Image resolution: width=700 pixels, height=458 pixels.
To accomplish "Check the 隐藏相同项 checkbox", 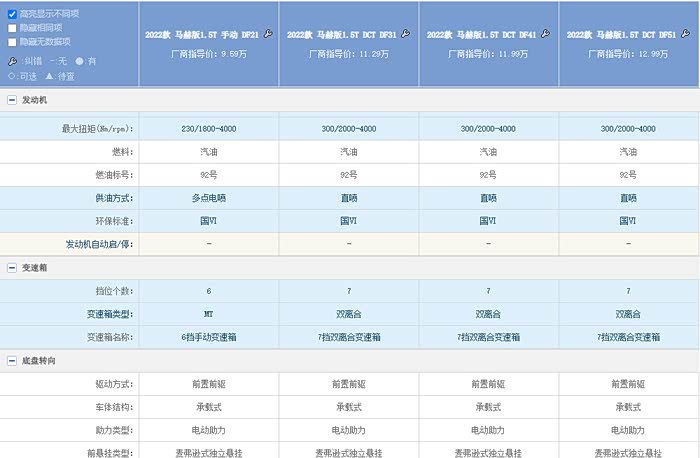I will coord(12,28).
